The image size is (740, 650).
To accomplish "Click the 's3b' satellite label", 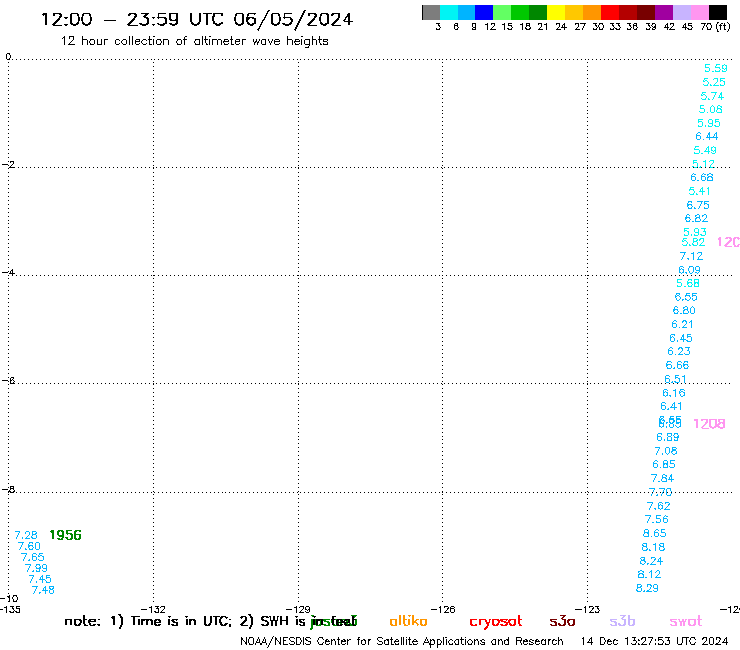I will coord(622,621).
